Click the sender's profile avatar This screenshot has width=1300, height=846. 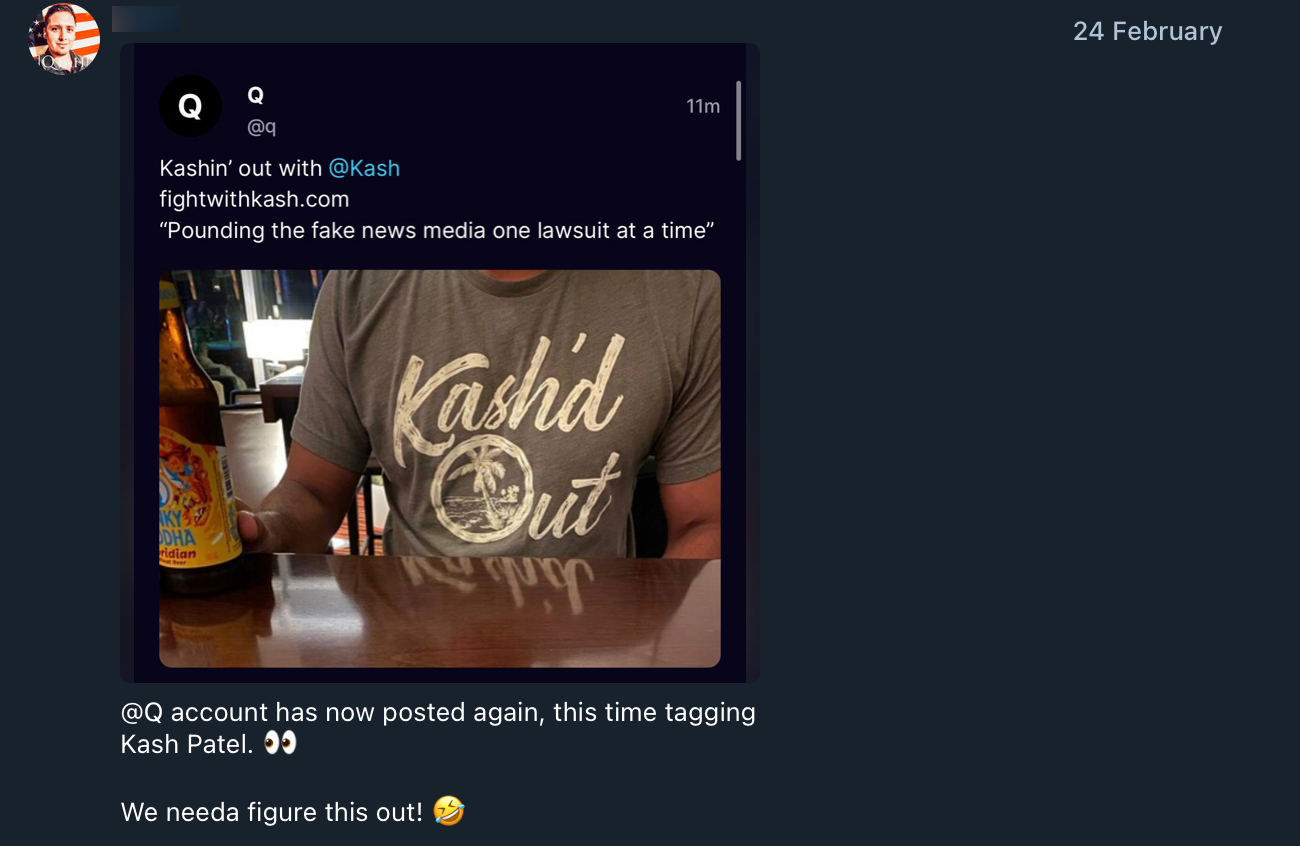(x=64, y=39)
